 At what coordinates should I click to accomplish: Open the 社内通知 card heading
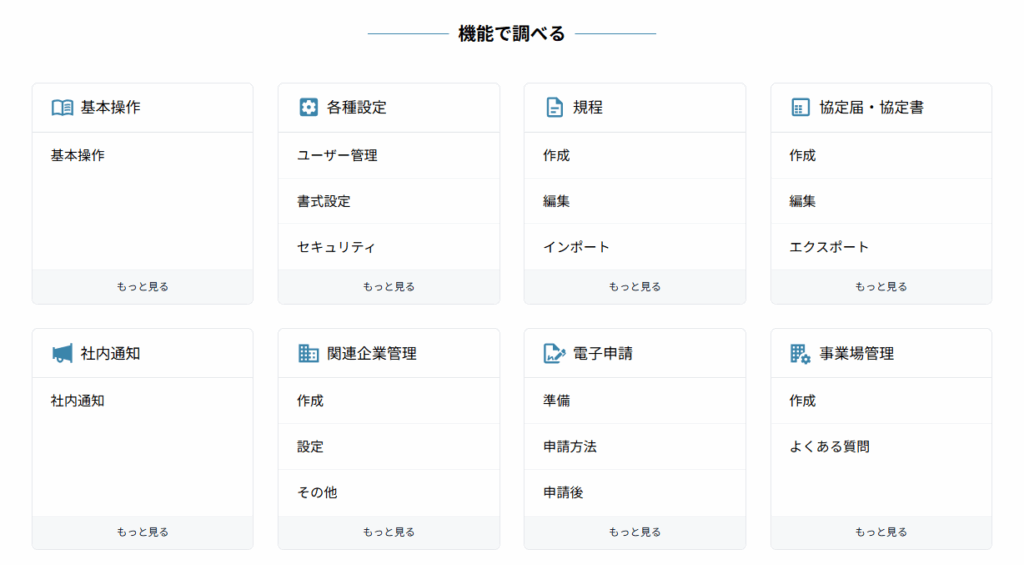[110, 353]
